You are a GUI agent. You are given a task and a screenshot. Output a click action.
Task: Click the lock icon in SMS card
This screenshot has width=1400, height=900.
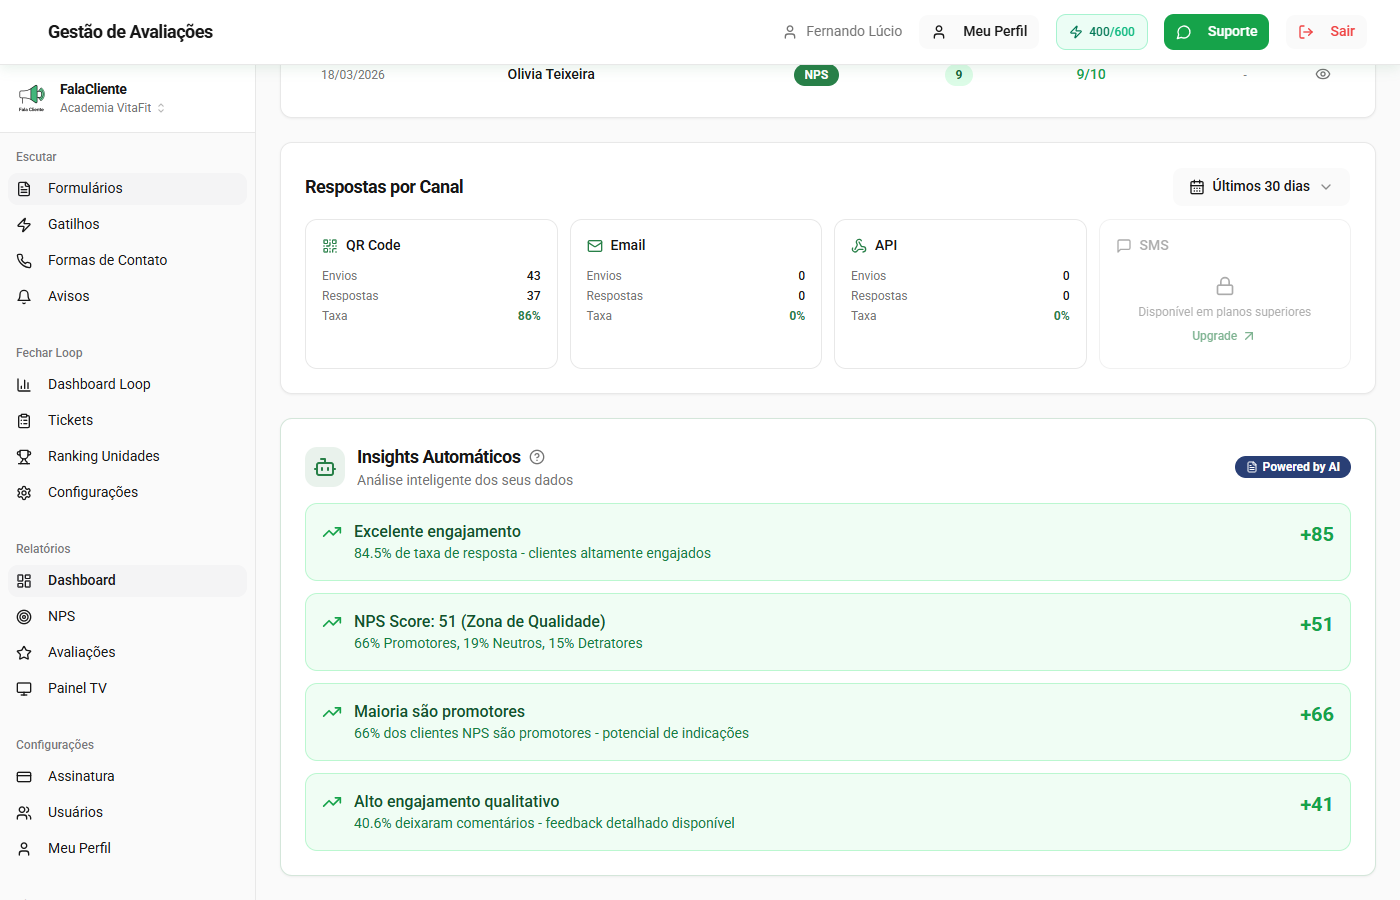1224,286
